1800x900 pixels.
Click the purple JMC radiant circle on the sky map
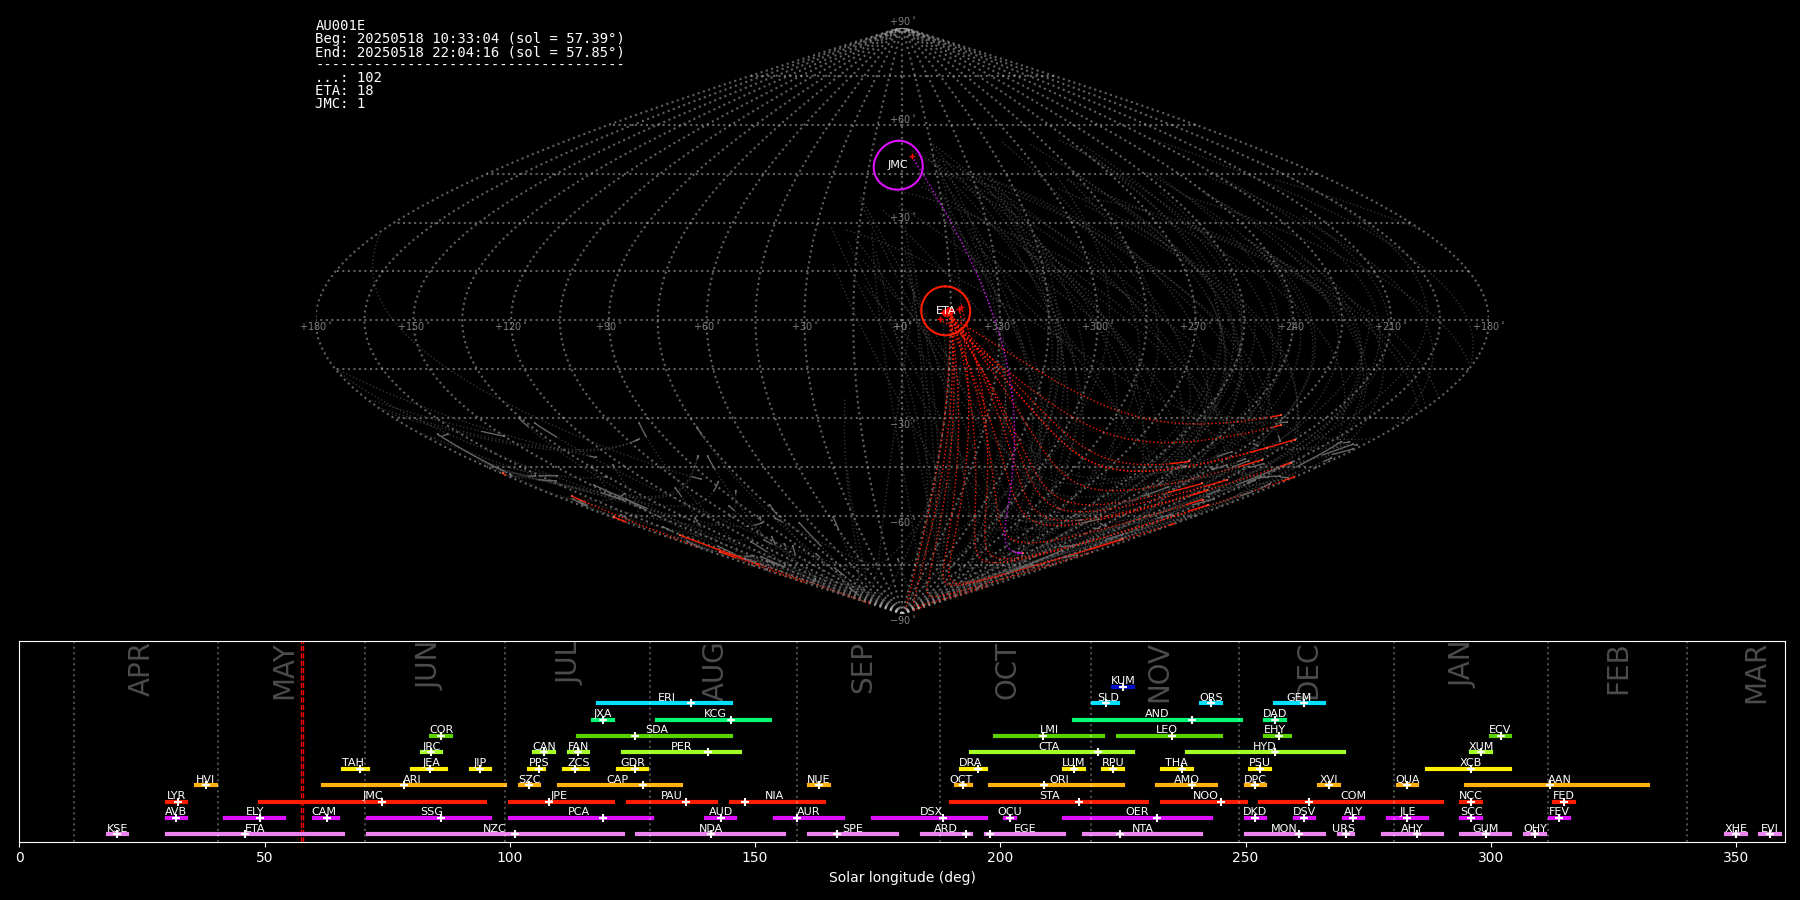(x=898, y=165)
